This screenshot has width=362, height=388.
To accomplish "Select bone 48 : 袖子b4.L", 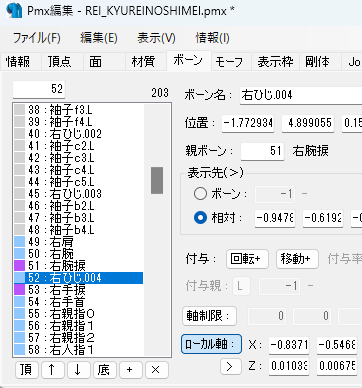I will (x=79, y=230).
